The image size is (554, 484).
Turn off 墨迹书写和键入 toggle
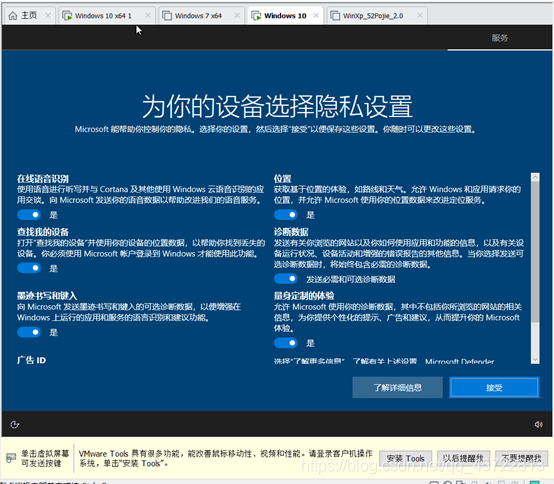(29, 332)
